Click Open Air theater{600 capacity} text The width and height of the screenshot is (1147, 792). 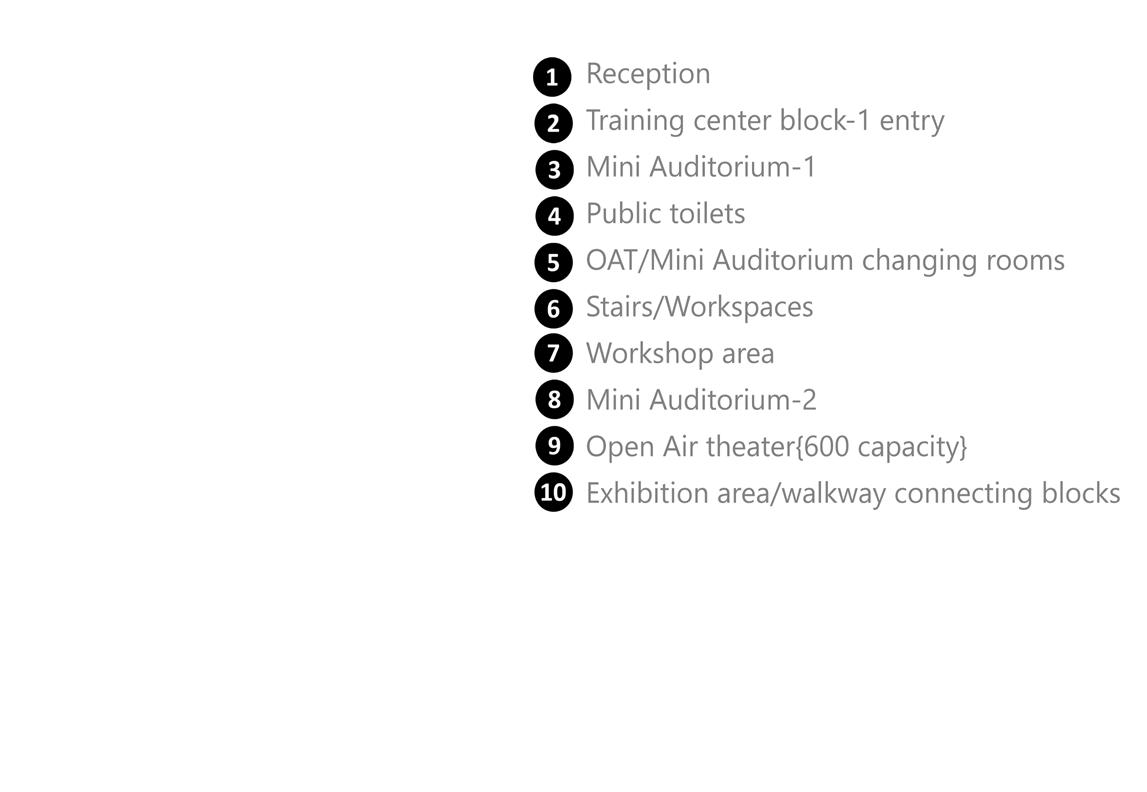[x=776, y=447]
